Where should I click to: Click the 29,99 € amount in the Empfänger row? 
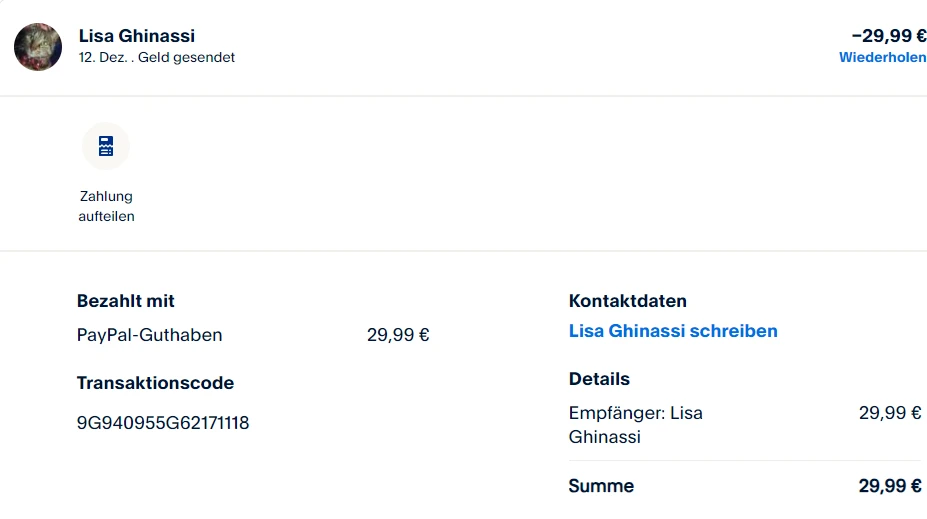click(x=890, y=413)
